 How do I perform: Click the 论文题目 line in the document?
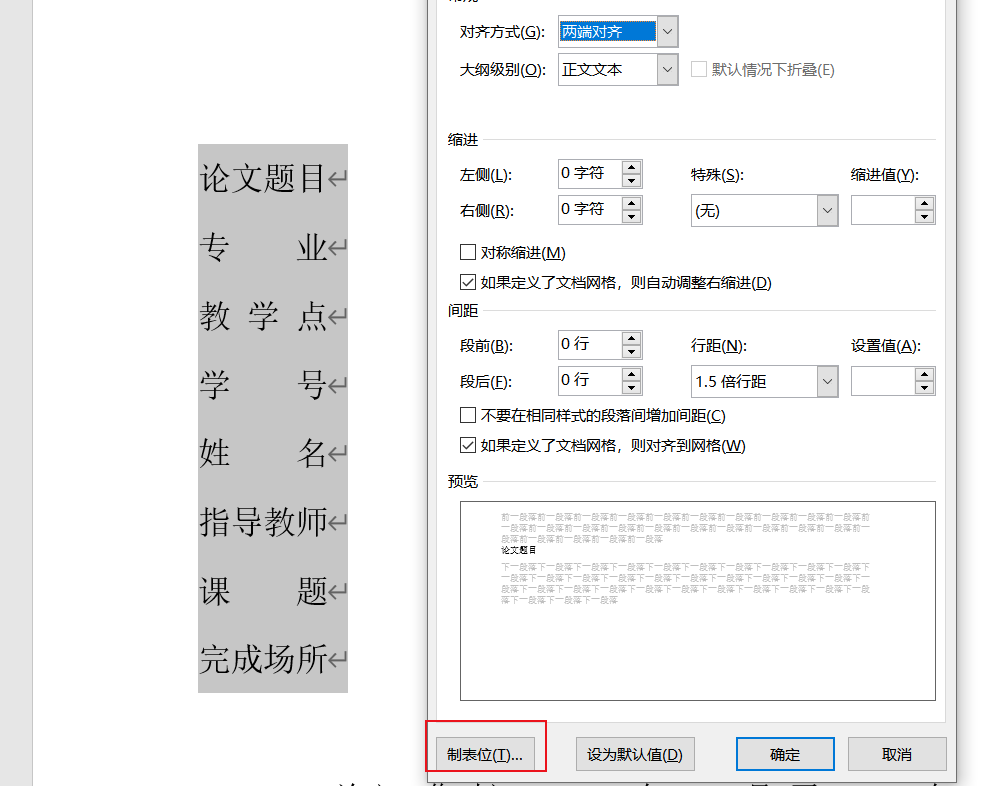coord(263,178)
